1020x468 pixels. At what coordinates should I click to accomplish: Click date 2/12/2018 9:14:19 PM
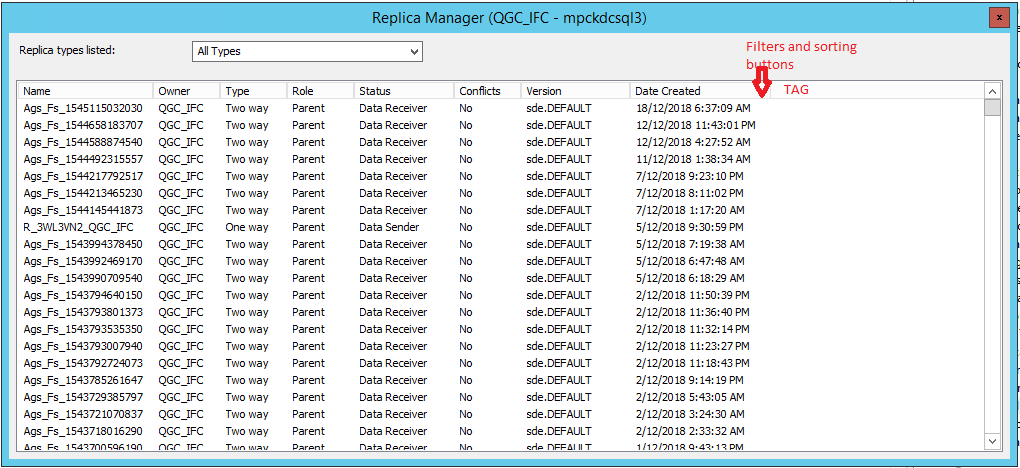pos(690,380)
